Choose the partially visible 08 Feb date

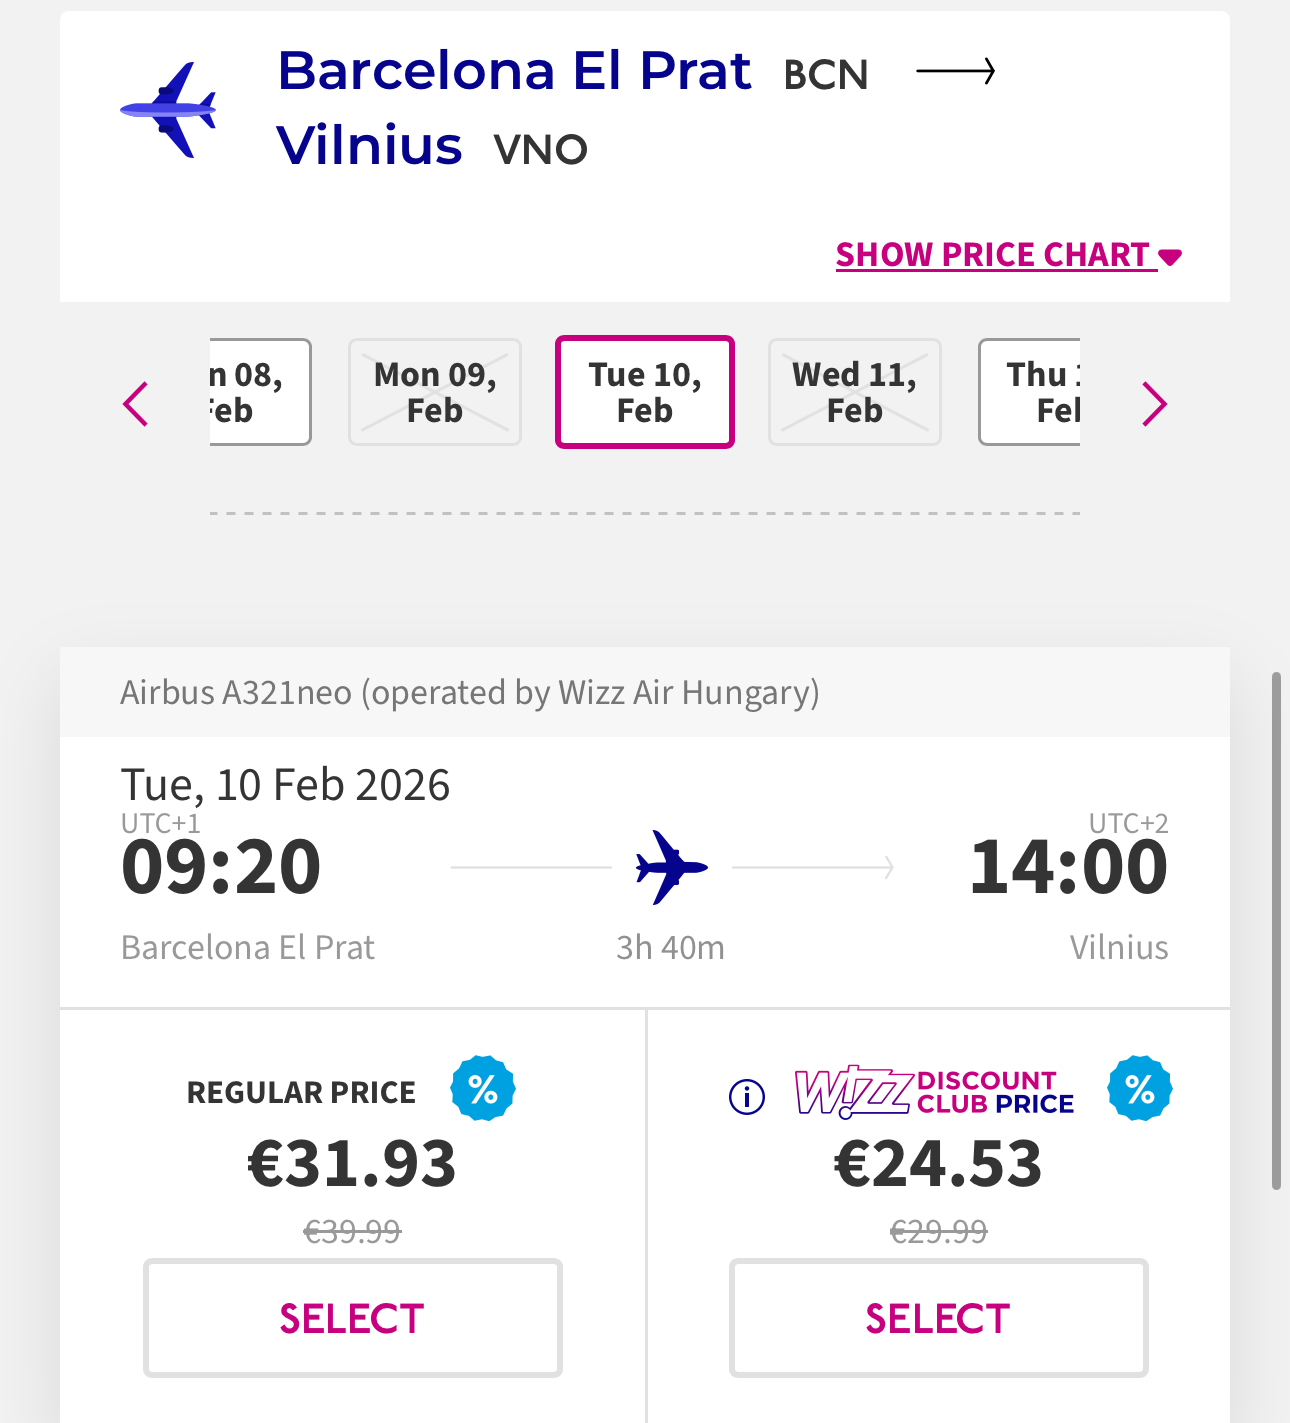[x=259, y=392]
